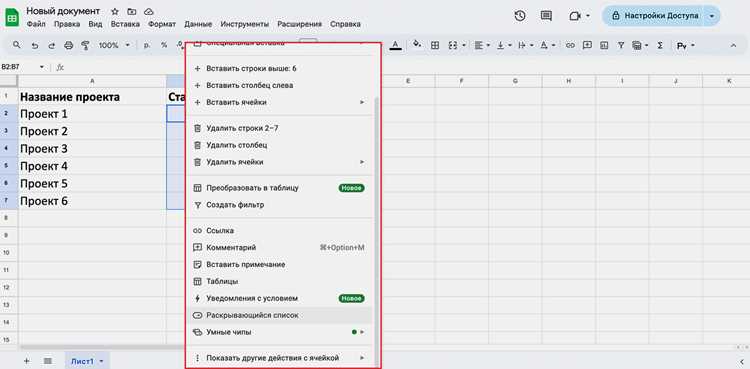750x369 pixels.
Task: Select Вставить строки выше: 6
Action: coord(279,68)
